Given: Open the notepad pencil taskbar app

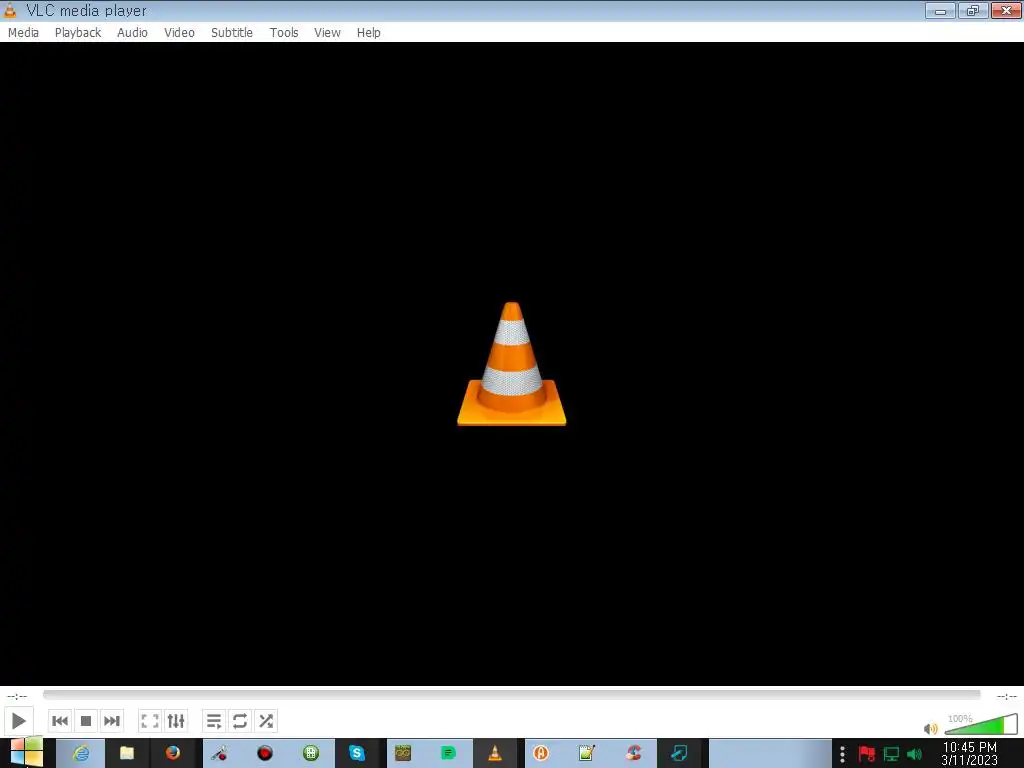Looking at the screenshot, I should coord(586,753).
